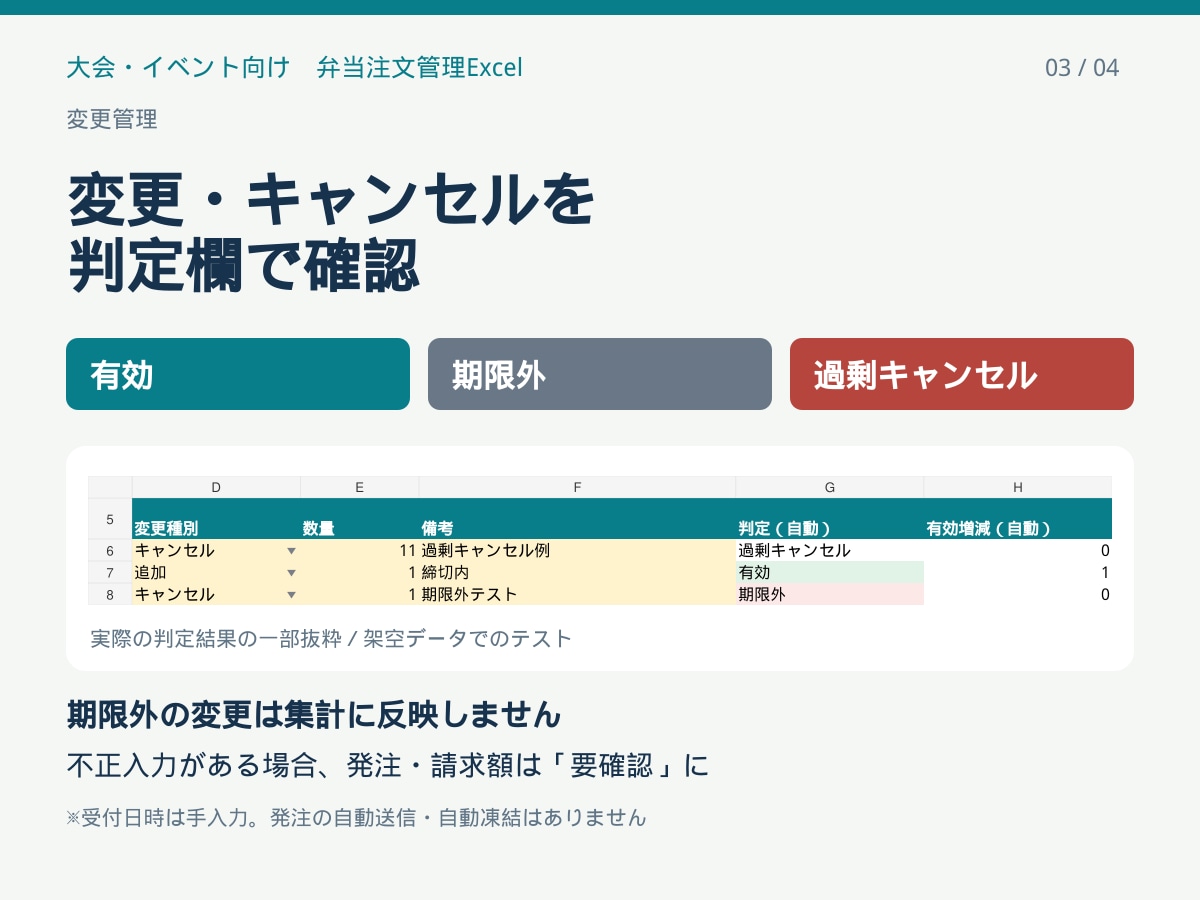Click the 数量 header cell

[x=360, y=519]
